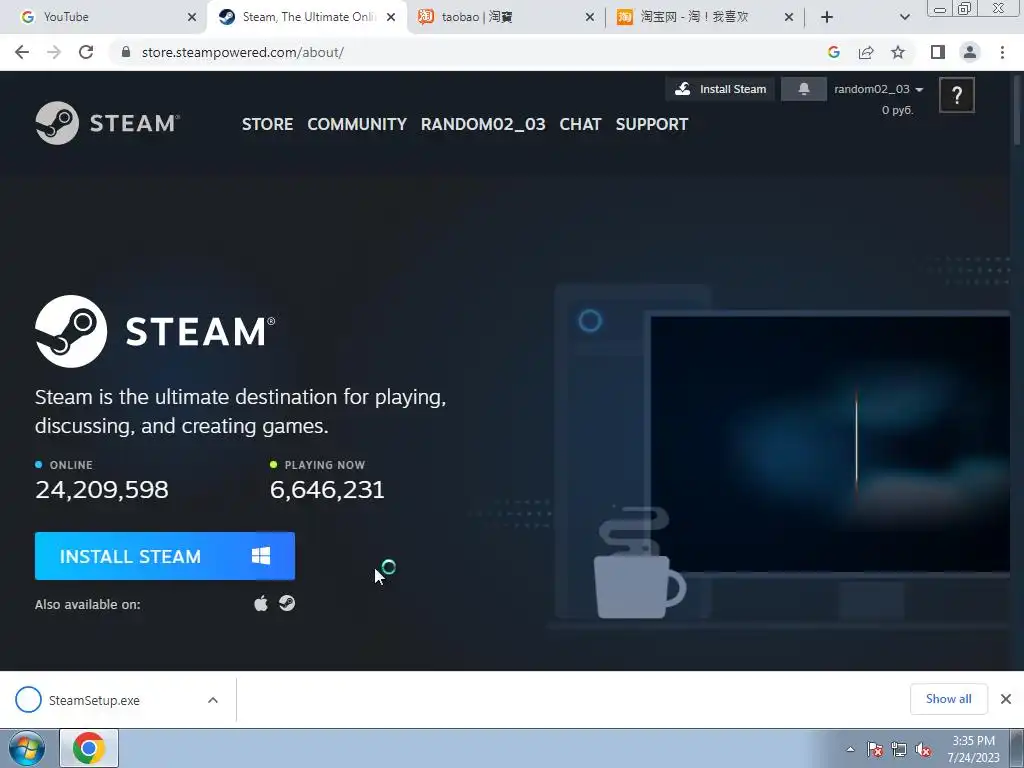Click the Steam circular logo above tagline
The height and width of the screenshot is (768, 1024).
[x=71, y=331]
